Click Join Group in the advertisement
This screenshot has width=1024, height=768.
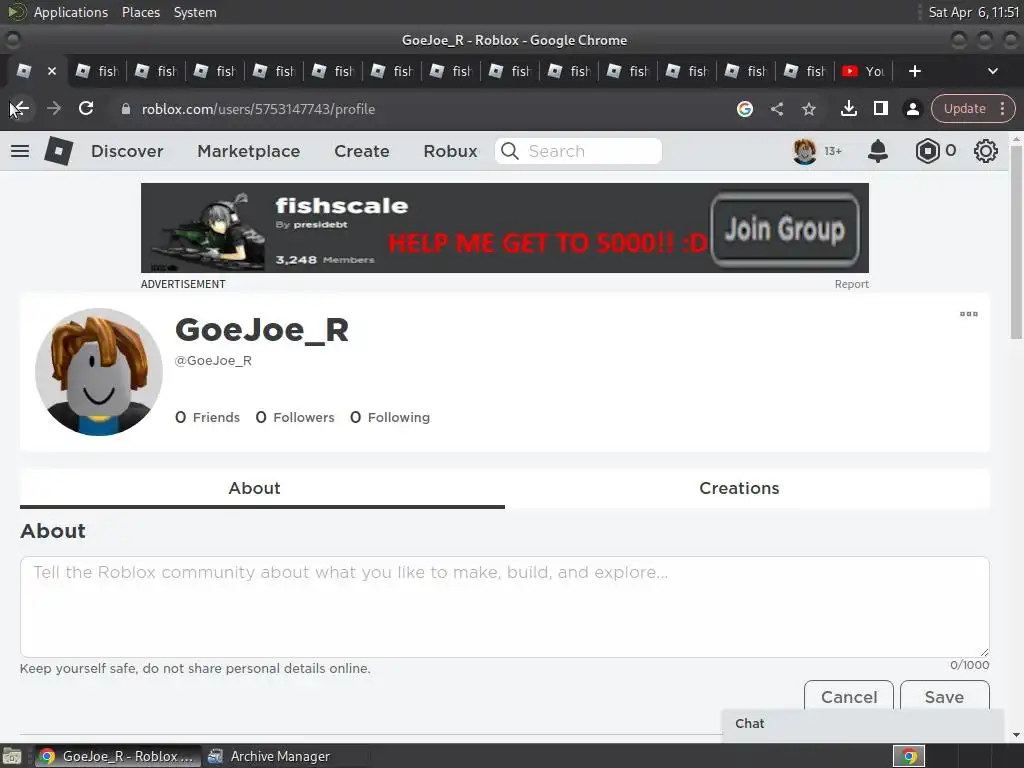(784, 229)
